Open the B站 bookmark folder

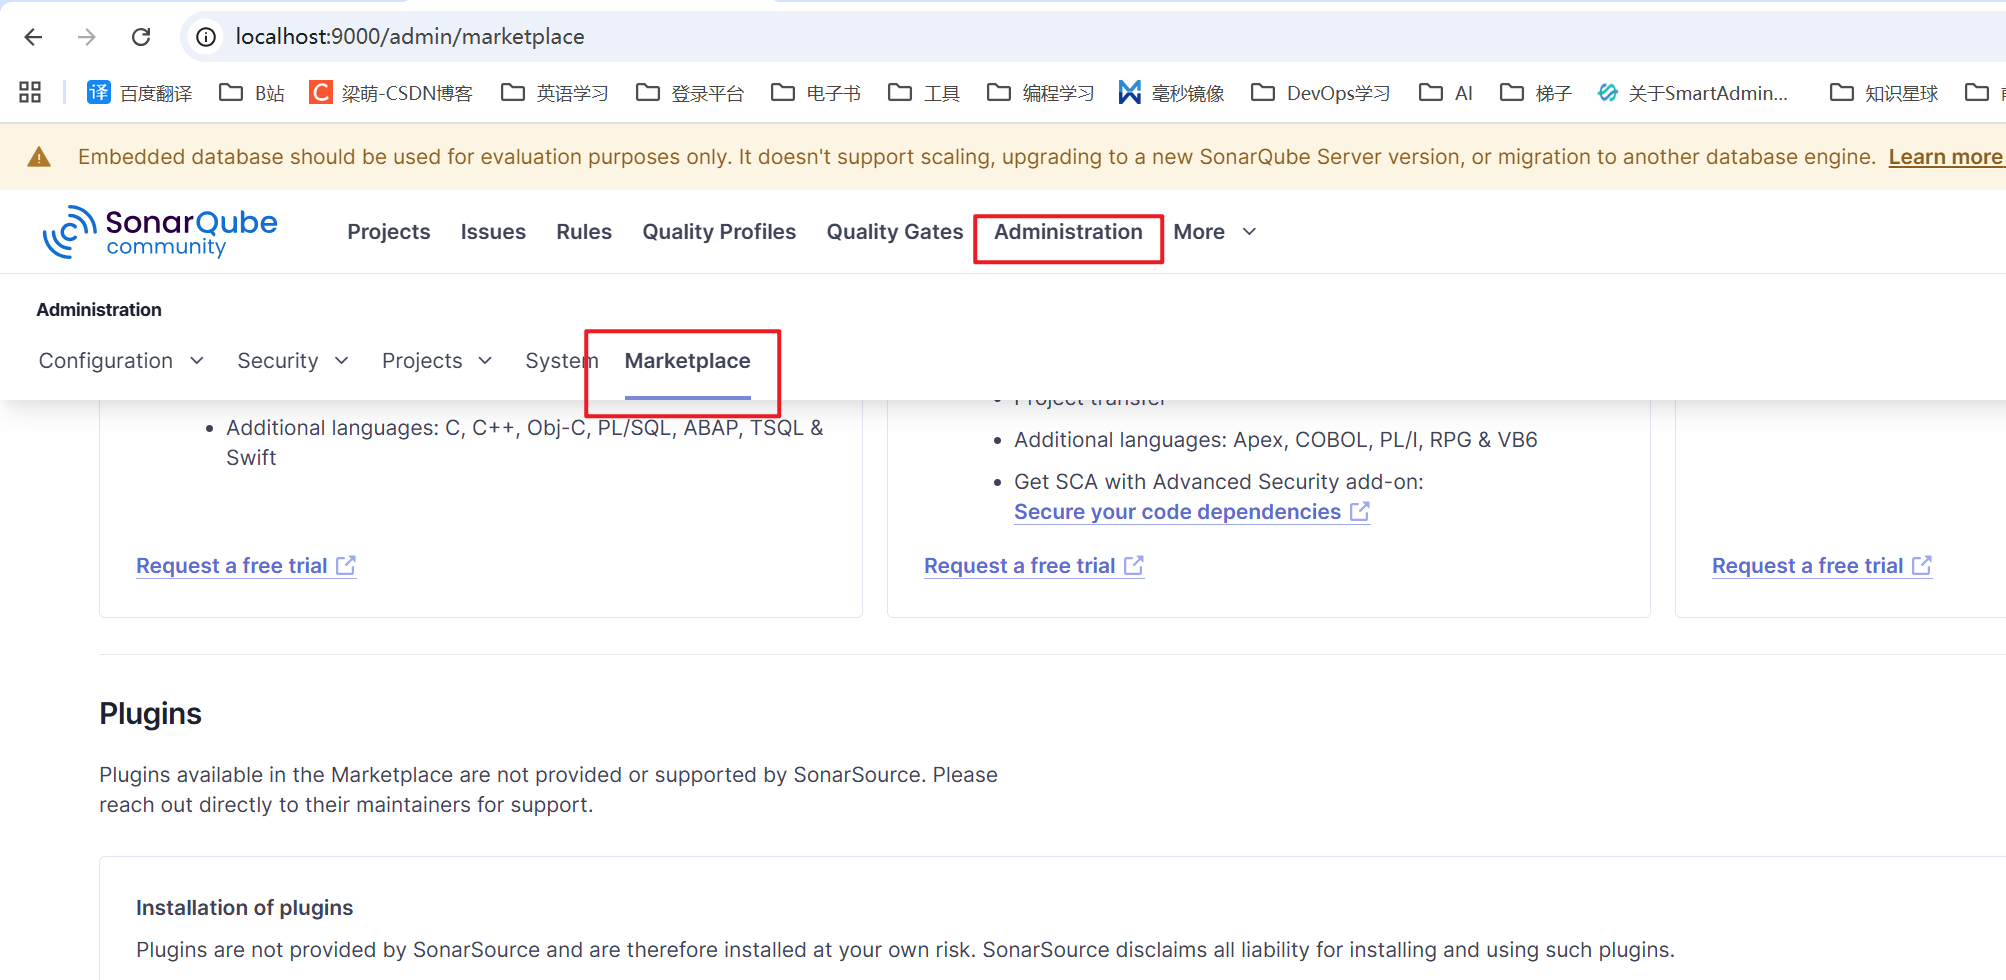click(252, 93)
